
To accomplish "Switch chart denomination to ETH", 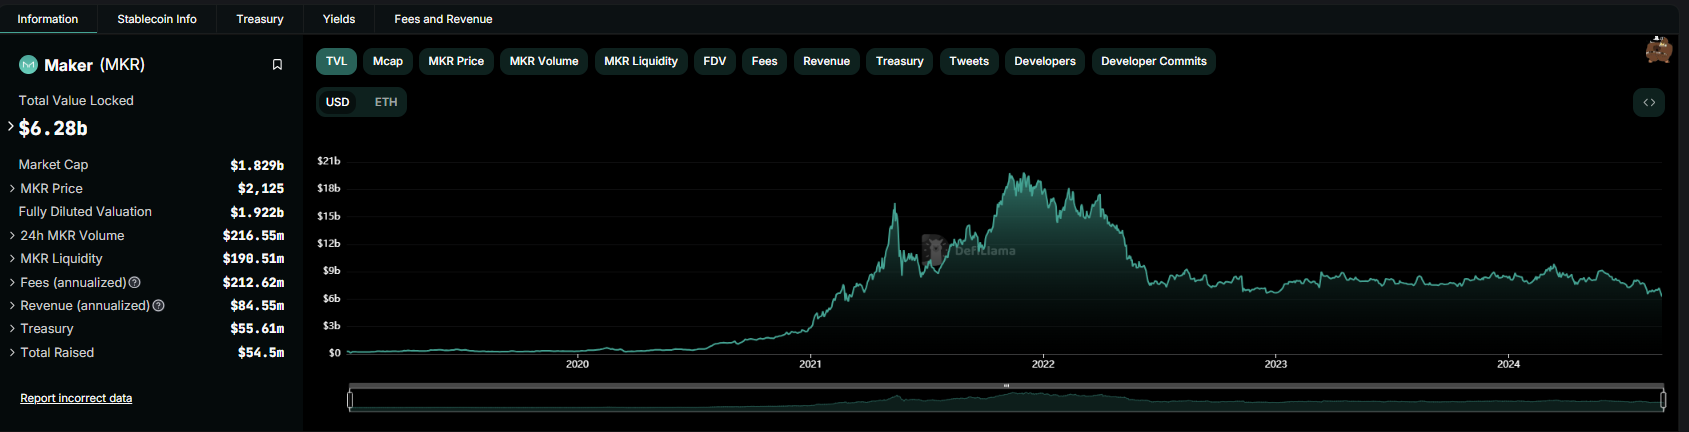I will tap(386, 102).
